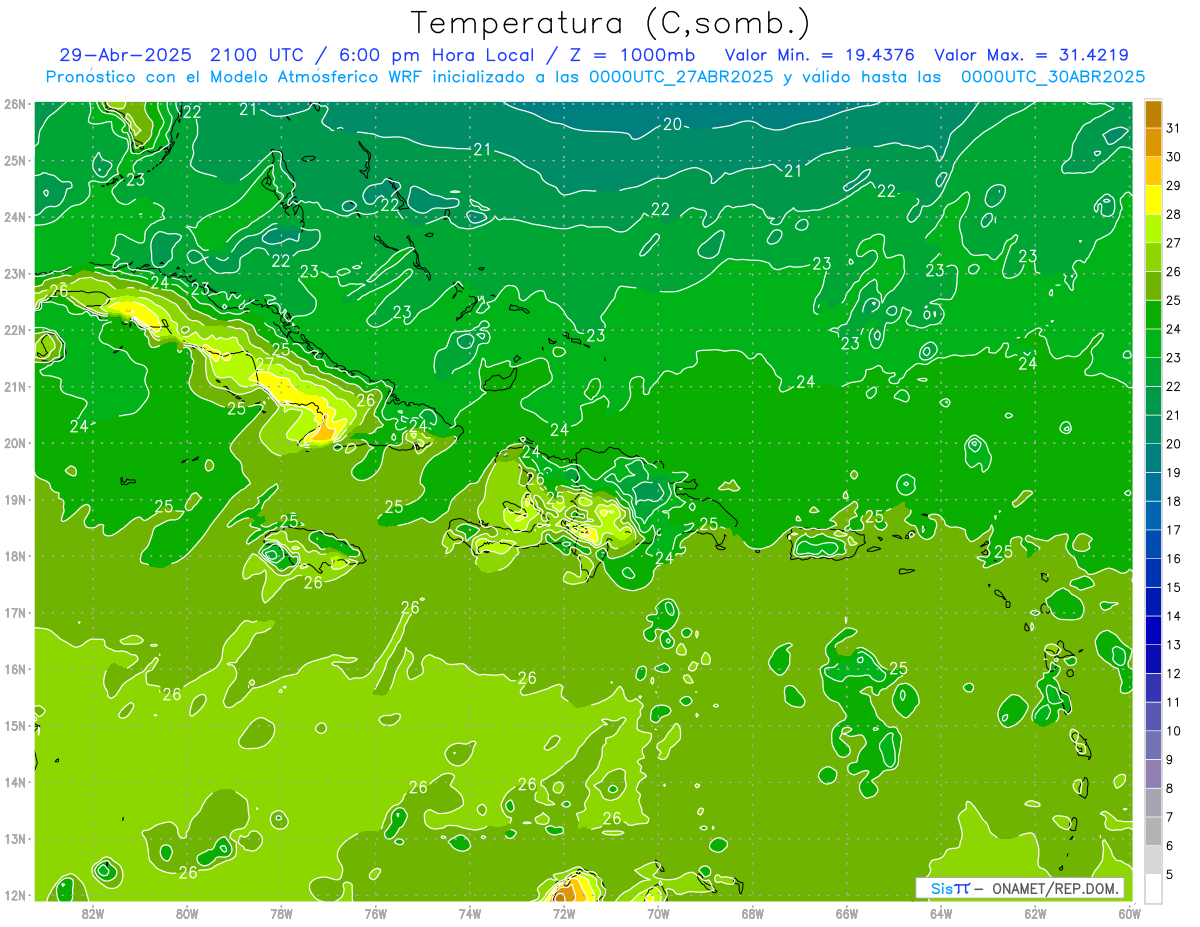The height and width of the screenshot is (927, 1200).
Task: Click the 76W longitude axis label
Action: [x=376, y=912]
